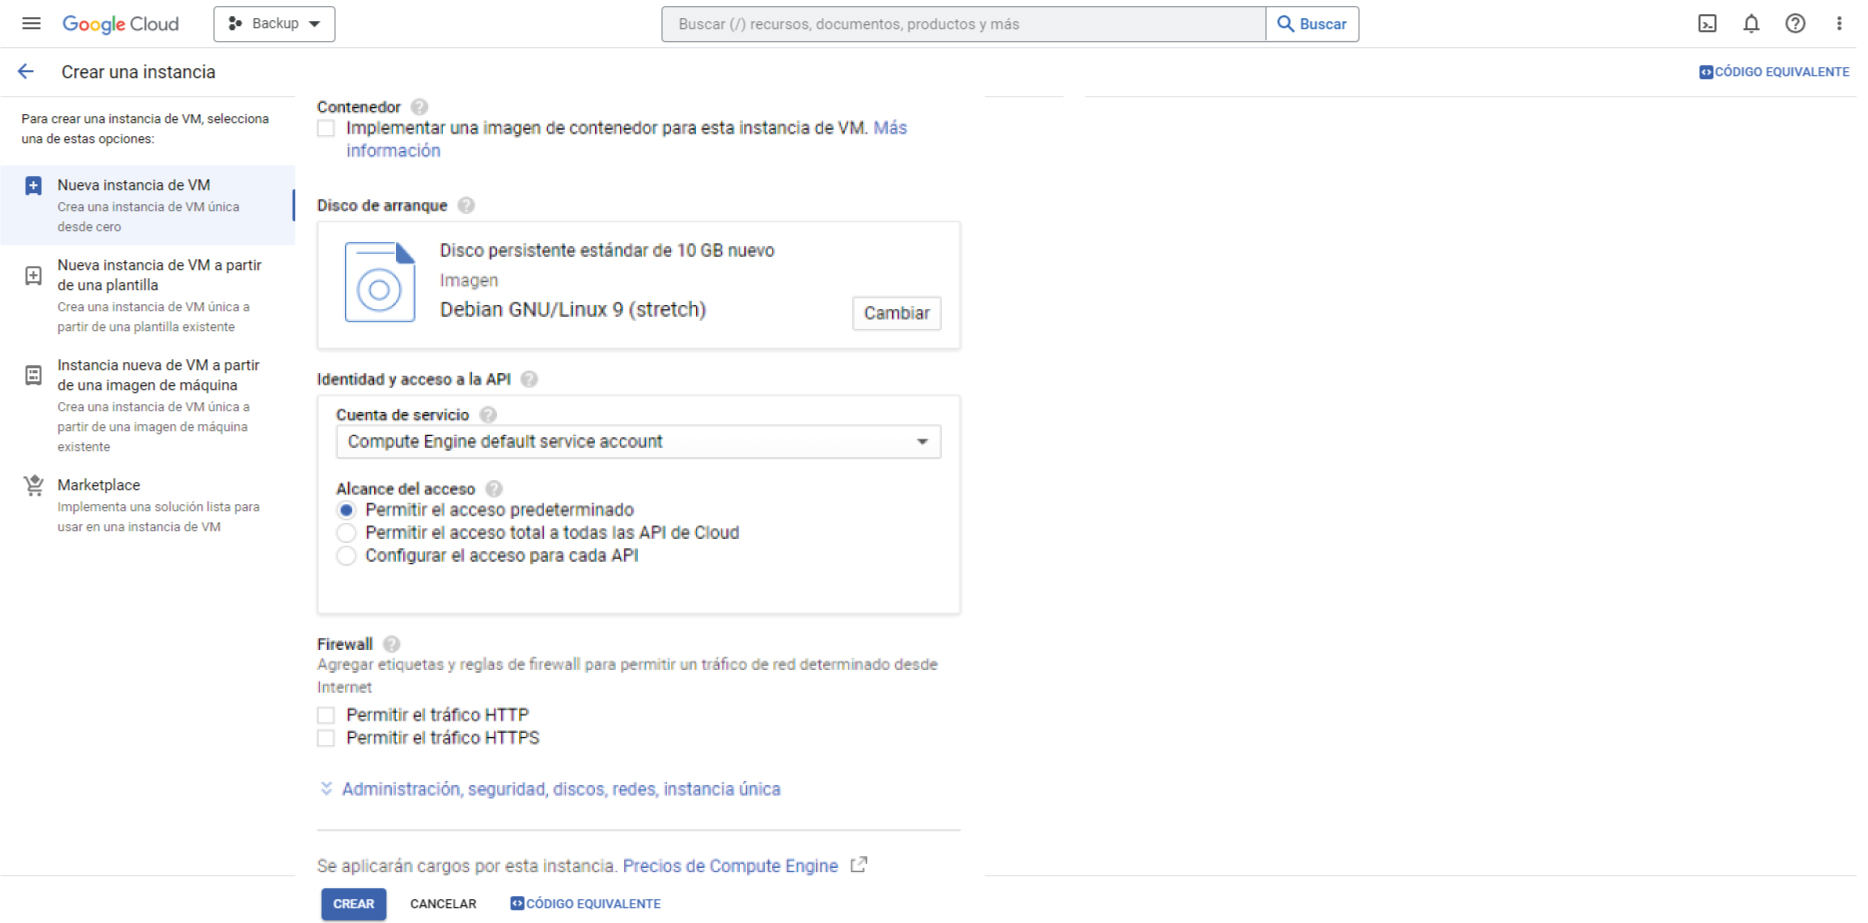Viewport: 1868px width, 923px height.
Task: Open the Backup project selector dropdown
Action: click(x=274, y=24)
